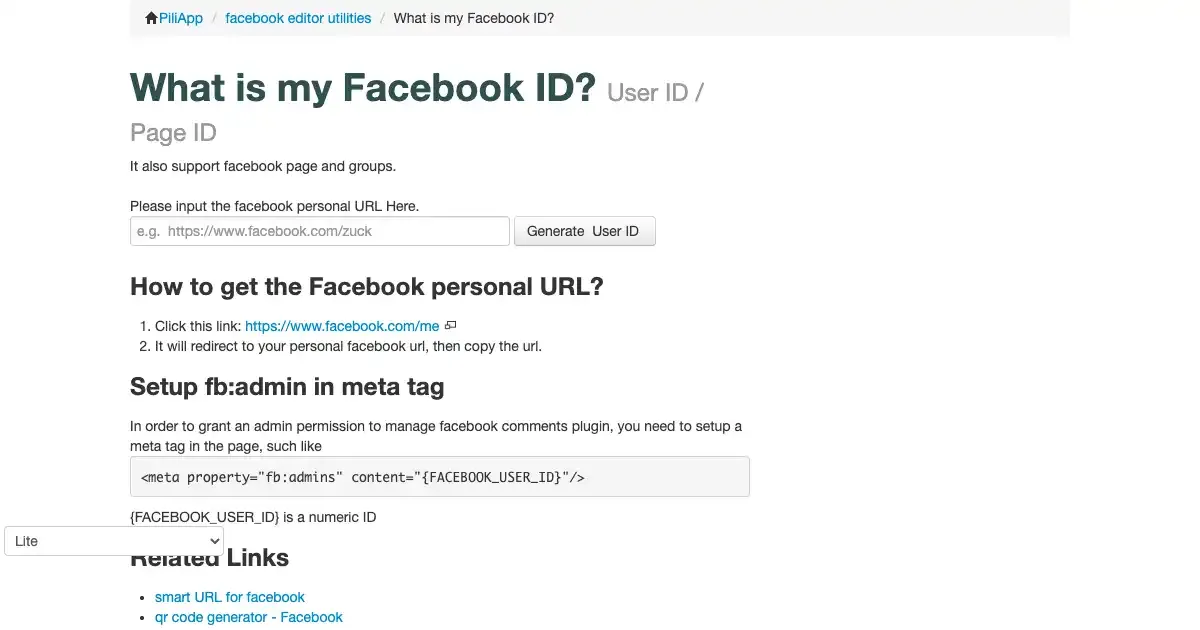Click the home icon in the breadcrumb
Image resolution: width=1200 pixels, height=630 pixels.
tap(151, 18)
